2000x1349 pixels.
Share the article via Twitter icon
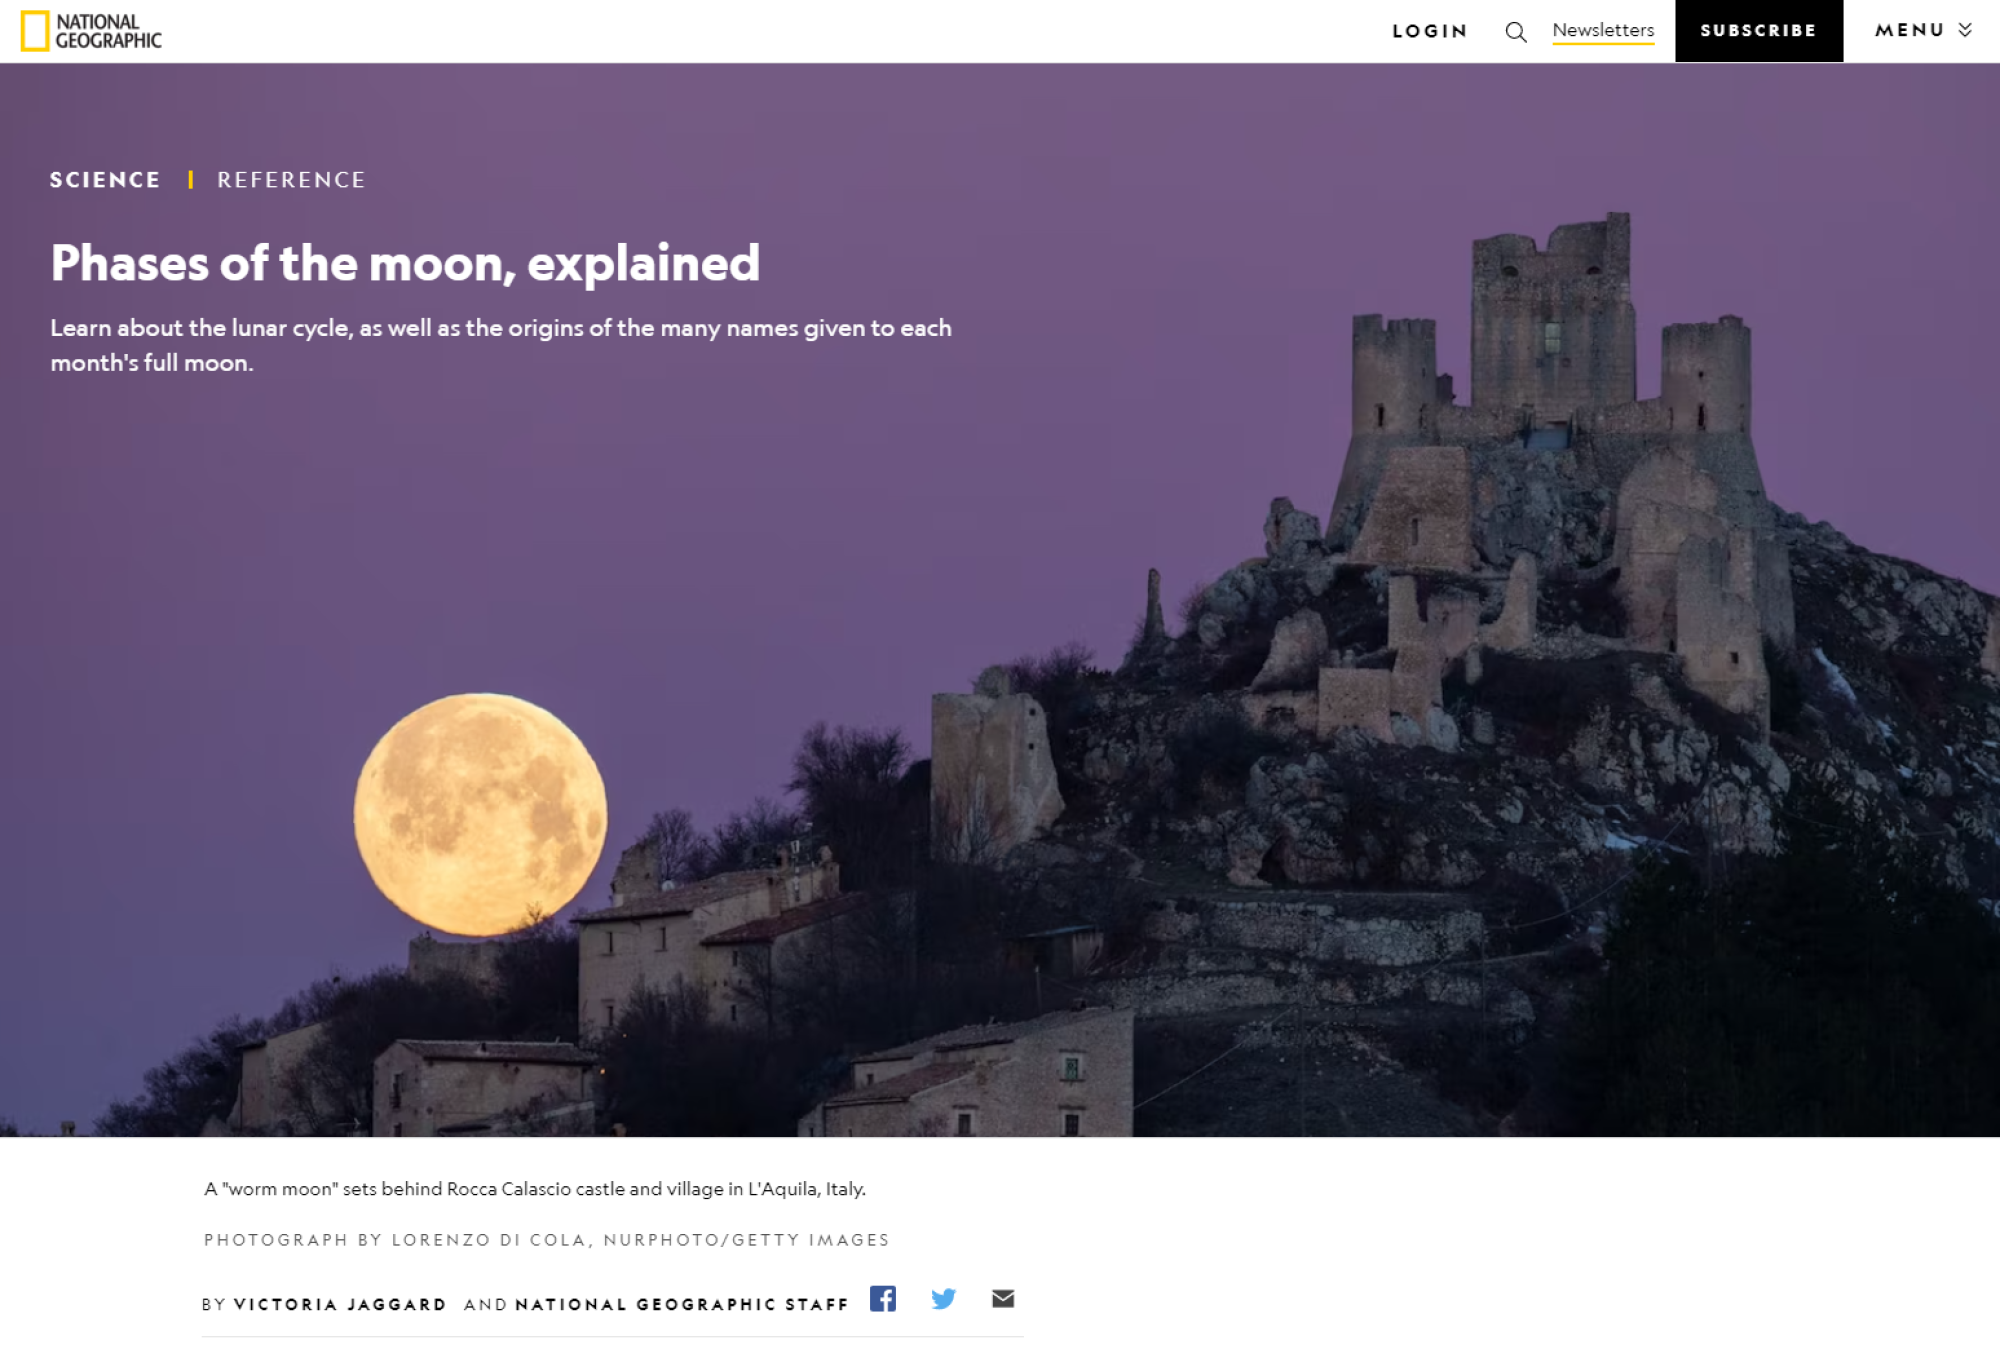click(x=943, y=1298)
